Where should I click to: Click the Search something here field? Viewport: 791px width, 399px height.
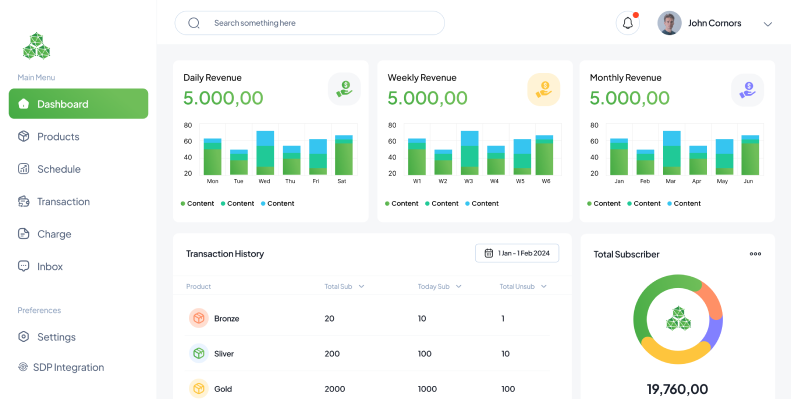coord(310,23)
